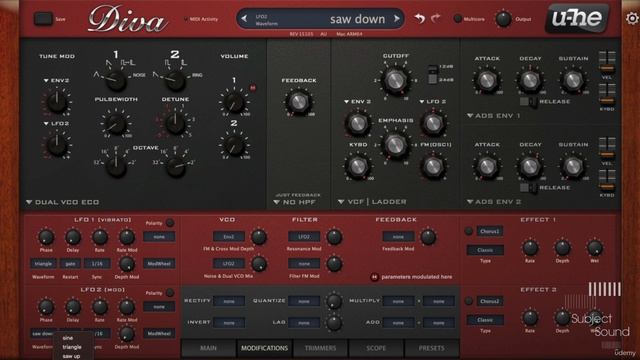
Task: Open Tune Mod LFO2 source dropdown
Action: [56, 123]
